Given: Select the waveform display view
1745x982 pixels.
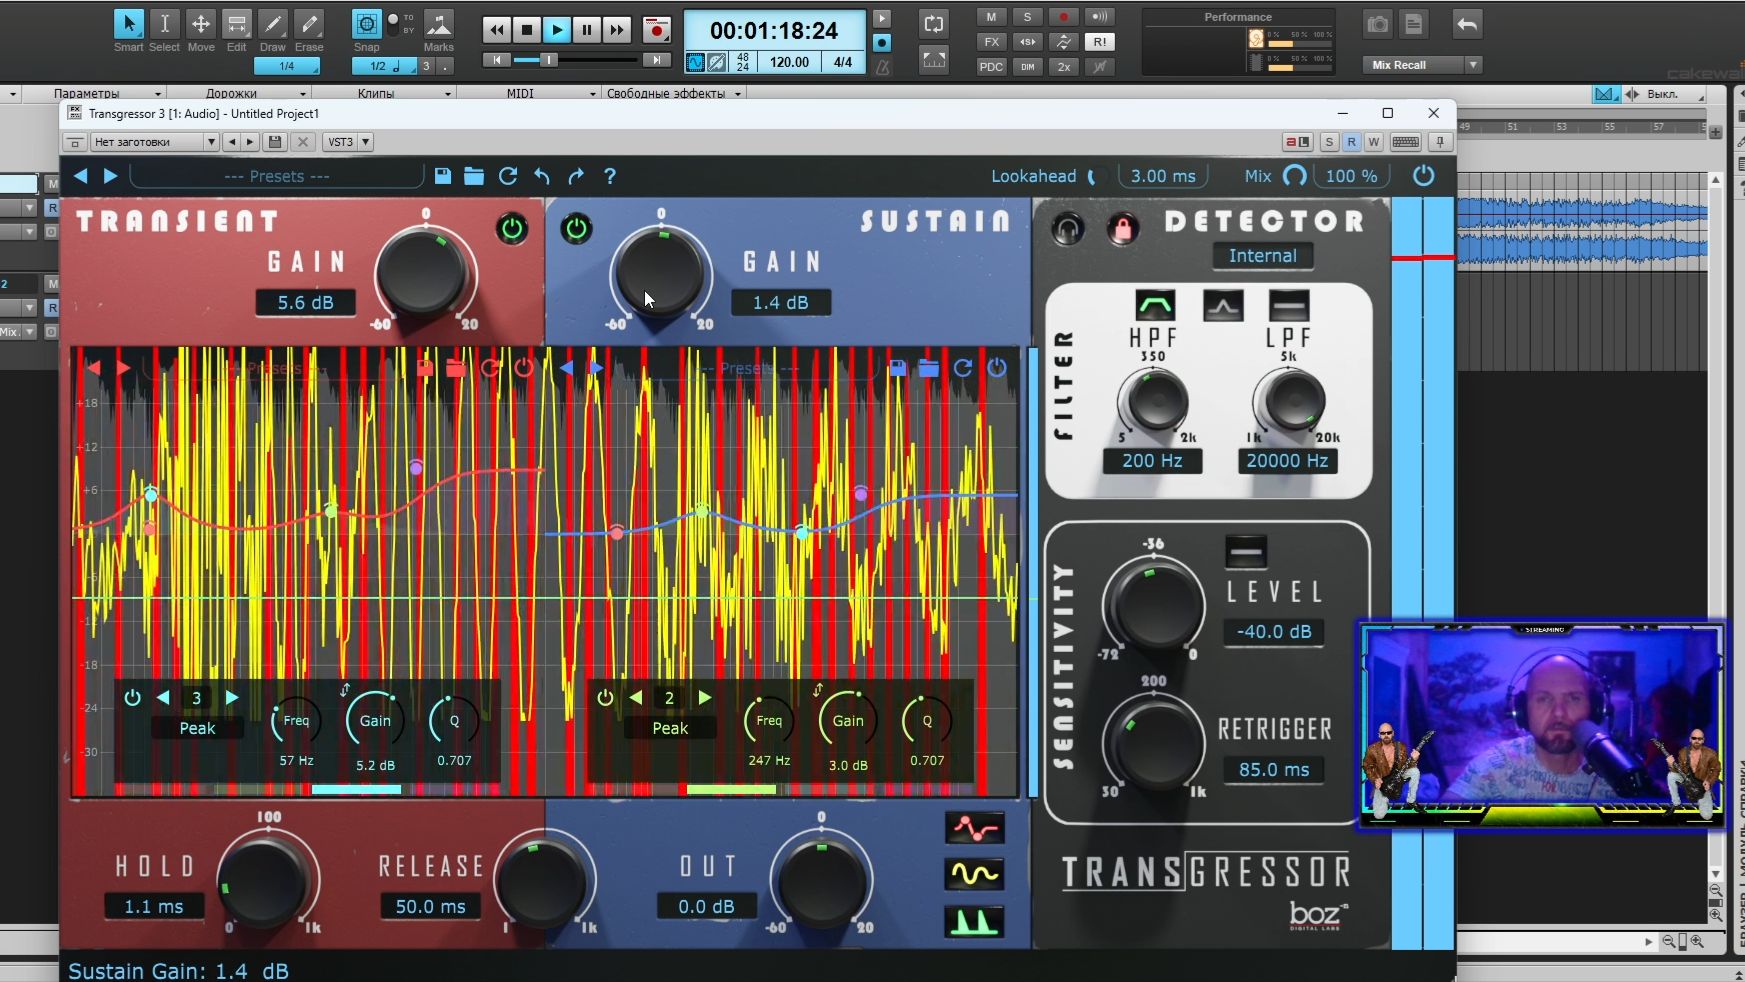Looking at the screenshot, I should pos(974,874).
